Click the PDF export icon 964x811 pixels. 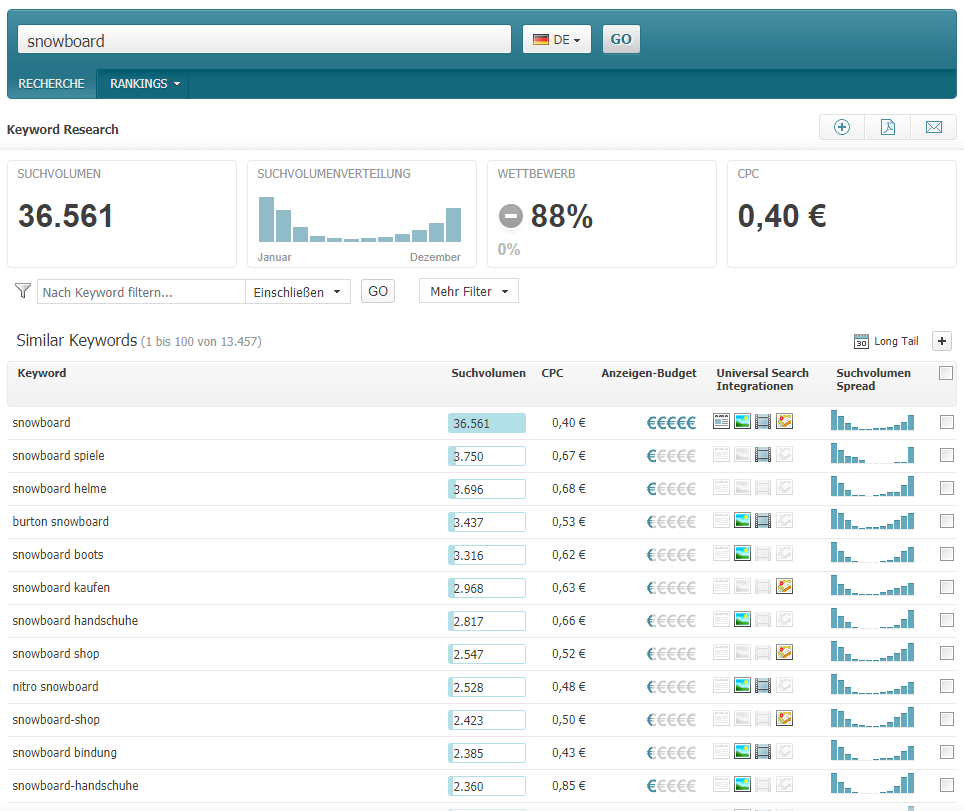pyautogui.click(x=888, y=127)
